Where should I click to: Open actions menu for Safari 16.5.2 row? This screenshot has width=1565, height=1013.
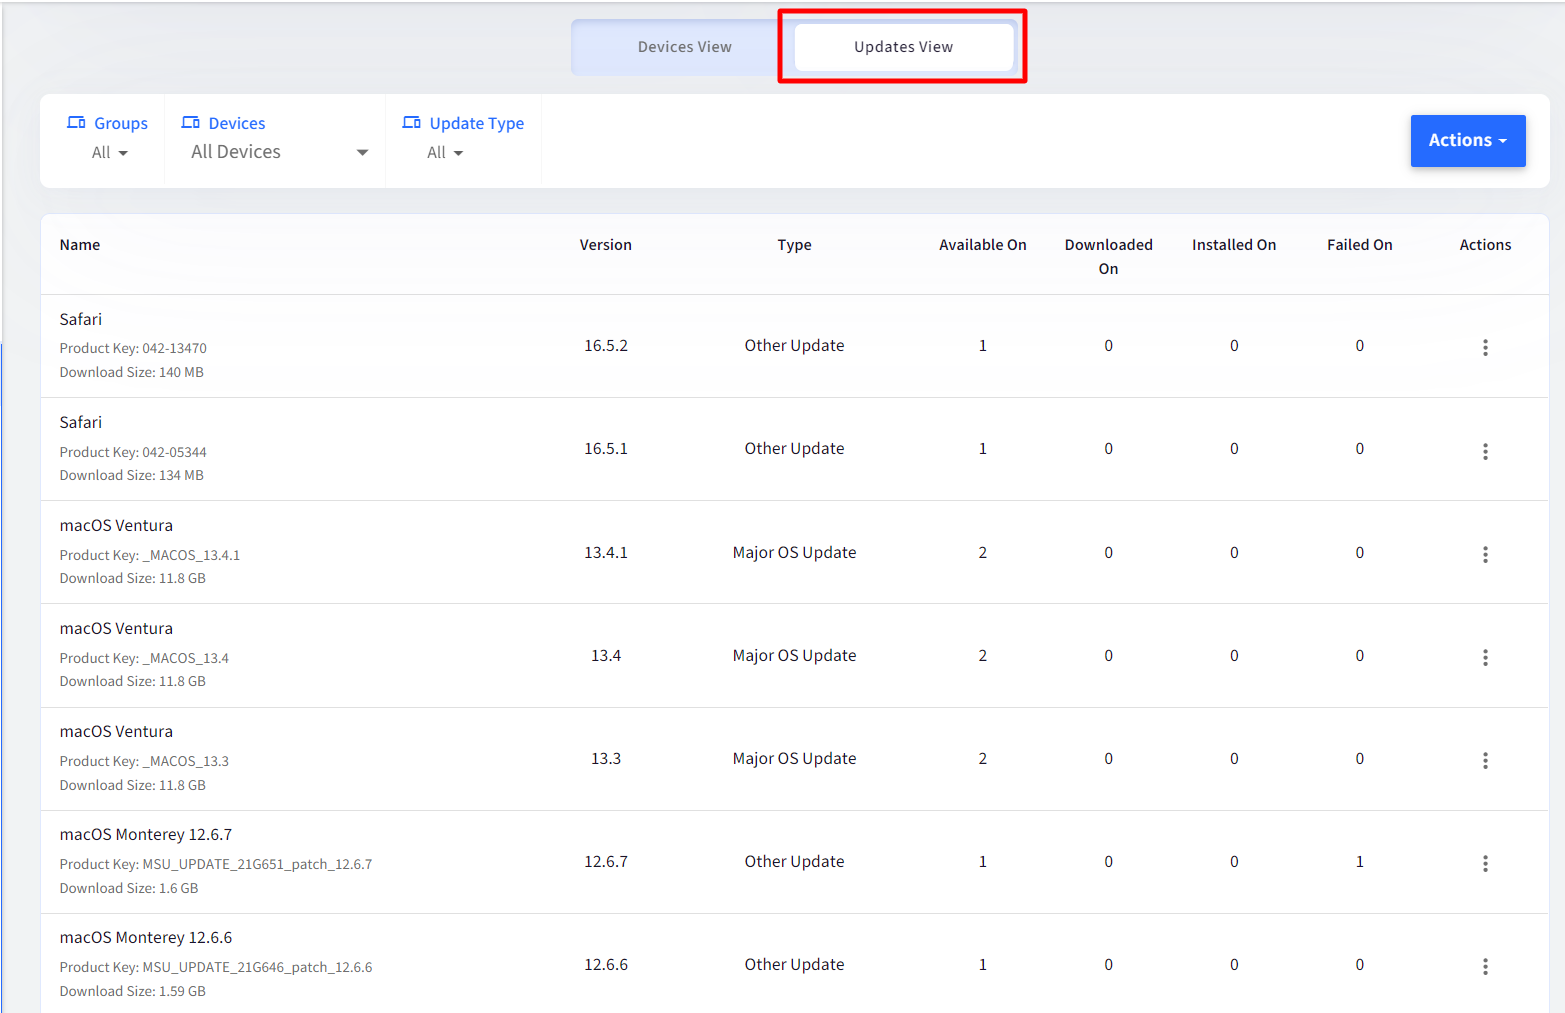click(x=1485, y=347)
